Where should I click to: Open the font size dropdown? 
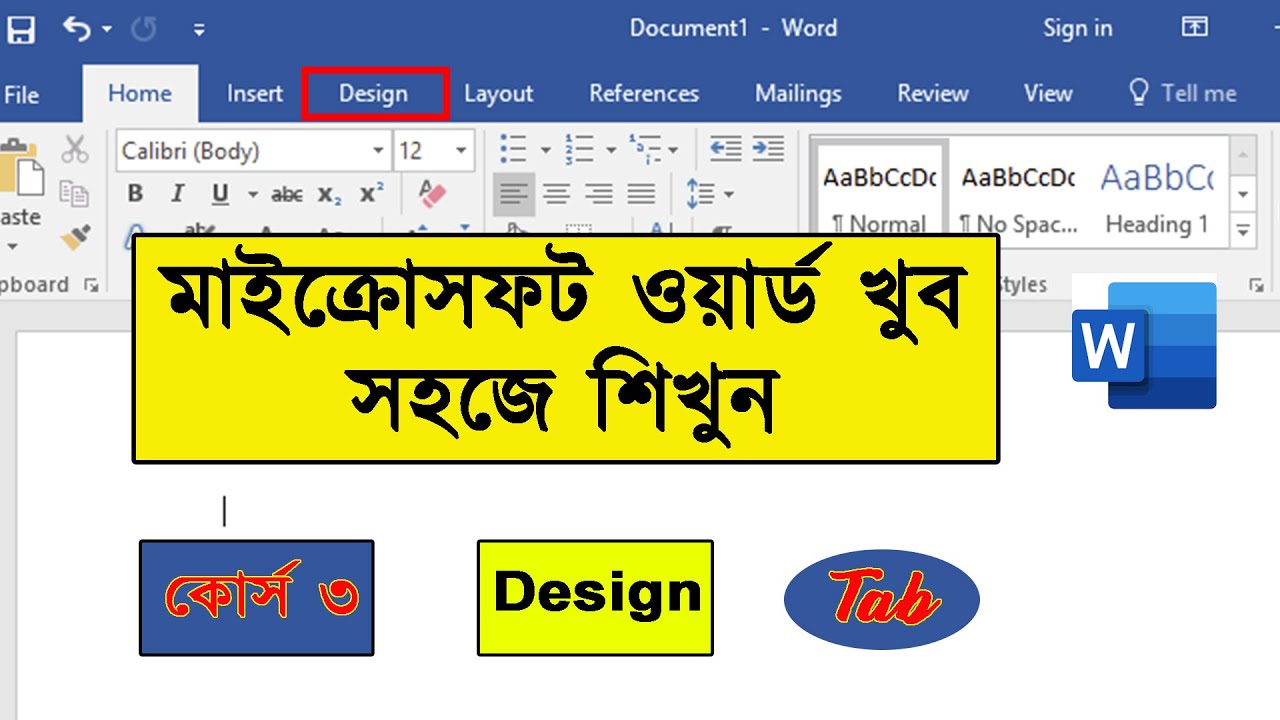click(461, 151)
